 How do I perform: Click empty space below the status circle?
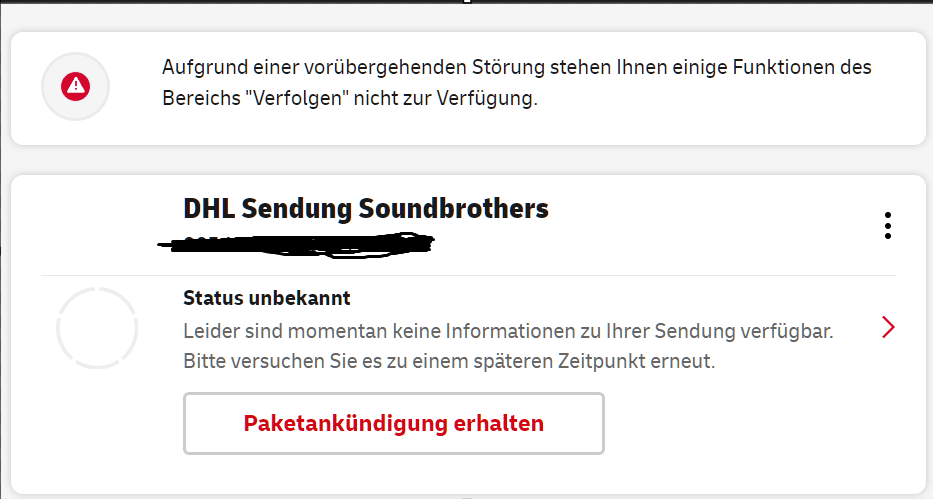pyautogui.click(x=97, y=430)
